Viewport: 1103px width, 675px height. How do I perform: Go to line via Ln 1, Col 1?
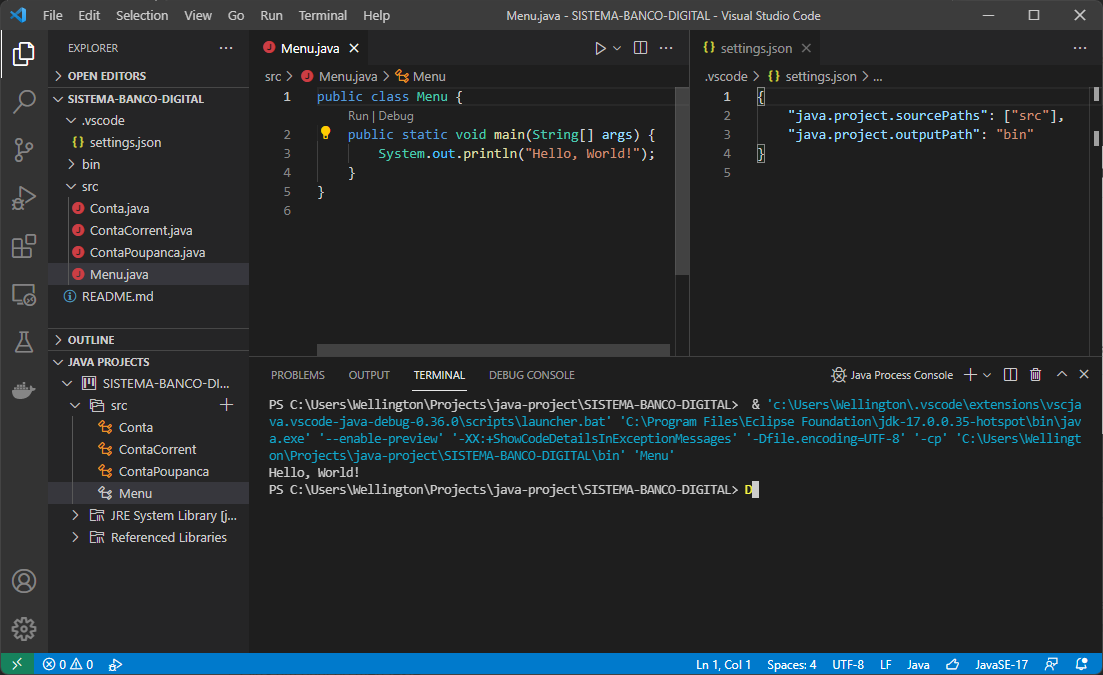coord(724,664)
